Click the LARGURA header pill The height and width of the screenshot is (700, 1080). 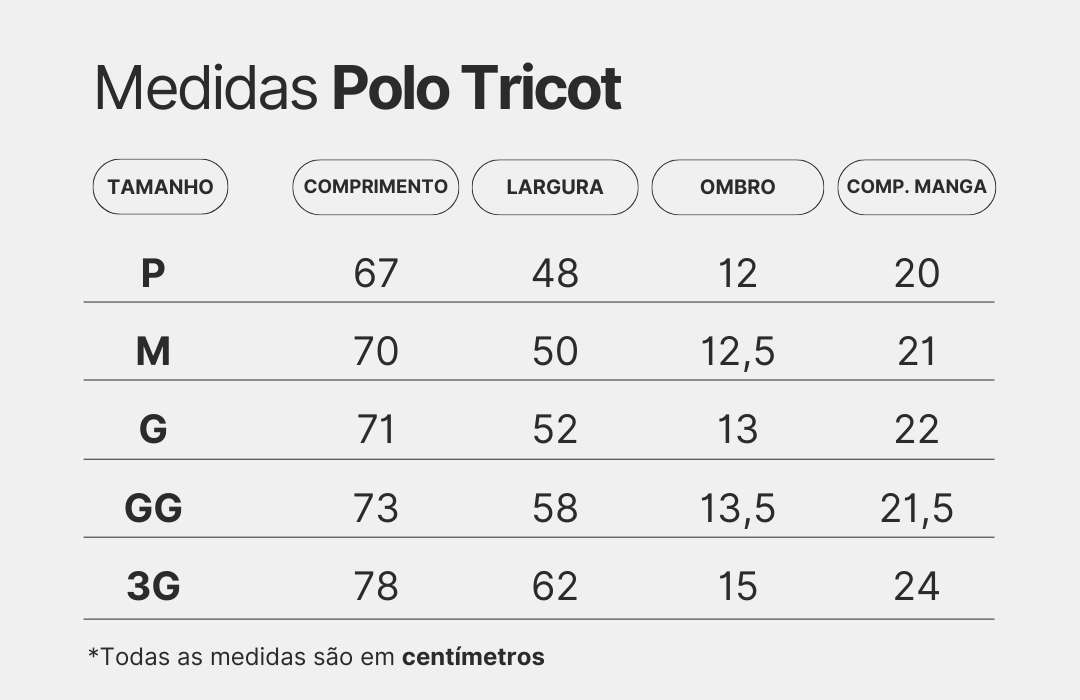(554, 187)
